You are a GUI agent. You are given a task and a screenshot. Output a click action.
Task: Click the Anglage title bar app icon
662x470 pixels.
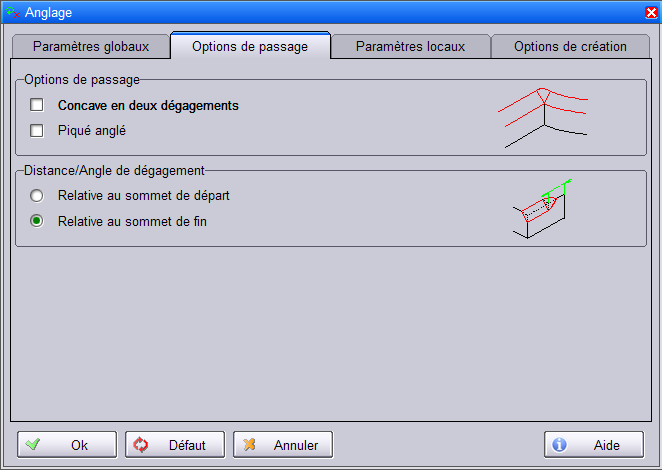(13, 13)
